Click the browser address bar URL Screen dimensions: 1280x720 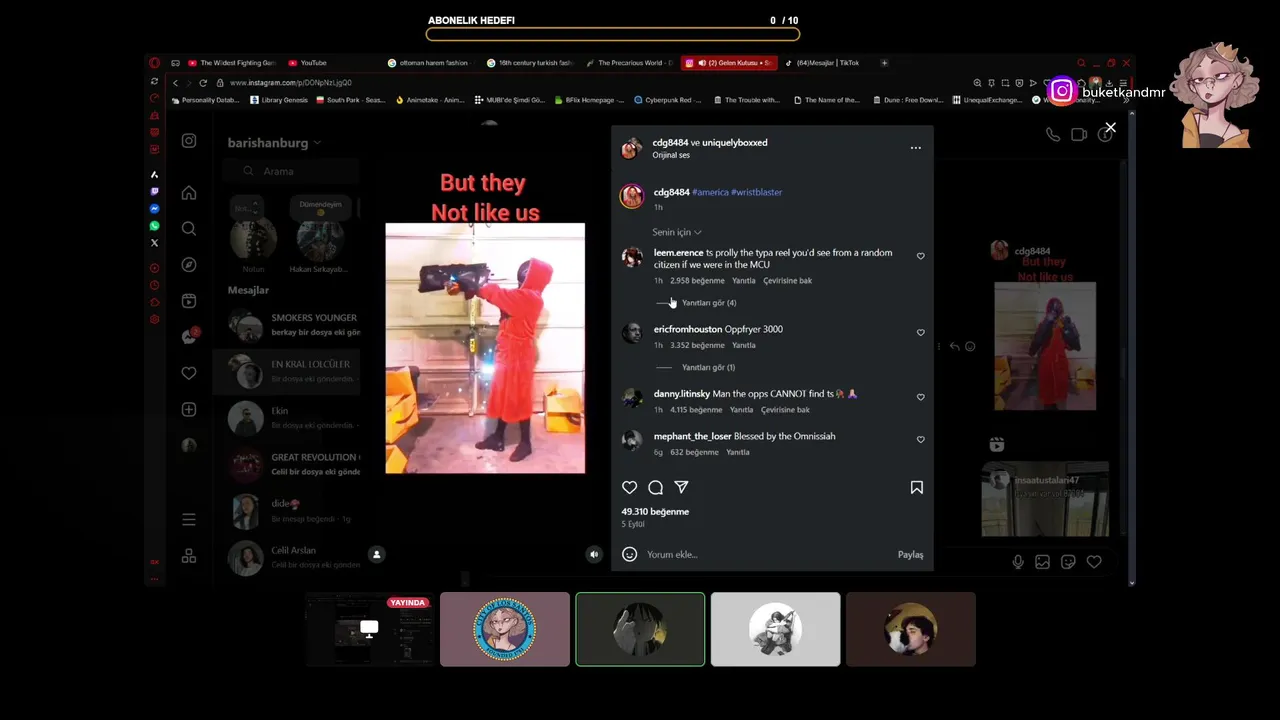(x=291, y=83)
